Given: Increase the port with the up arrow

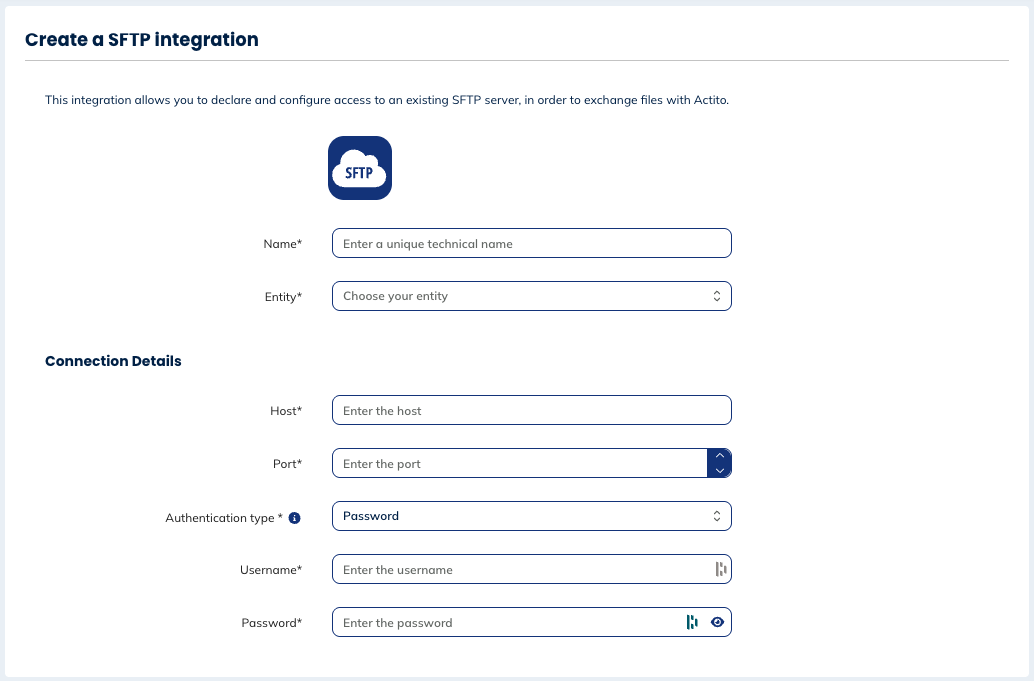Looking at the screenshot, I should (719, 456).
